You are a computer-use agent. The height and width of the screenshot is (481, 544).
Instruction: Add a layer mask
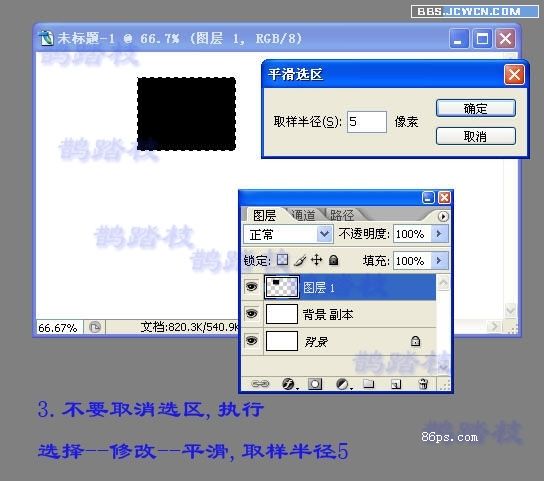(315, 384)
